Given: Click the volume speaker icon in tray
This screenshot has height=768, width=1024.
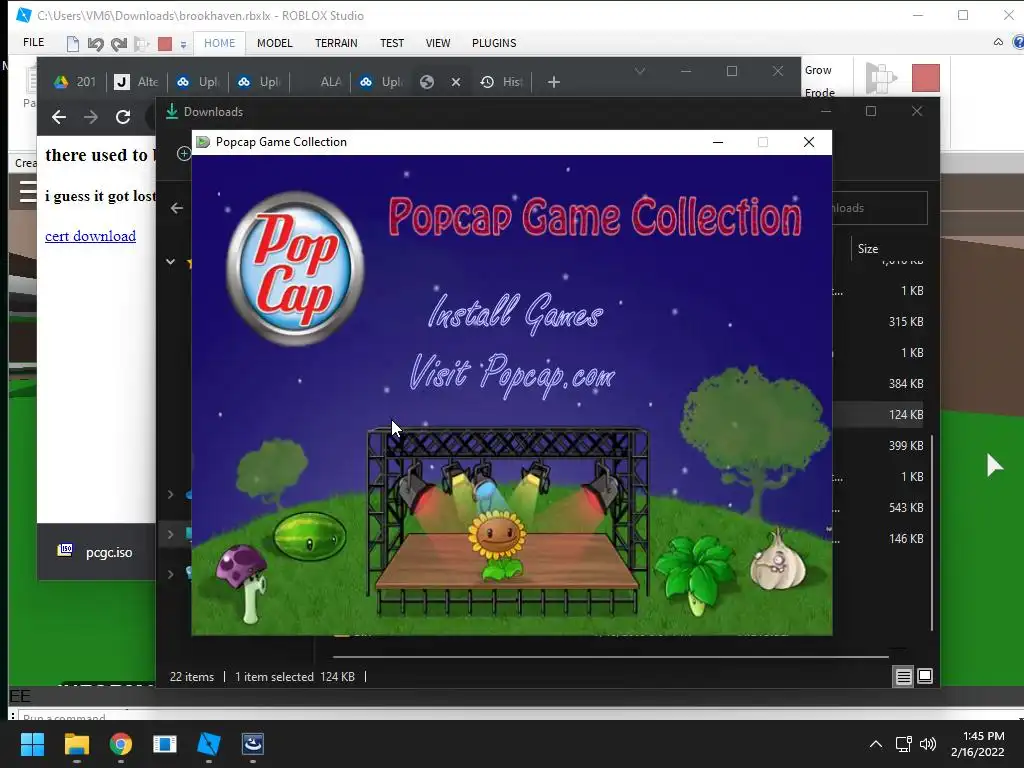Looking at the screenshot, I should click(x=927, y=744).
